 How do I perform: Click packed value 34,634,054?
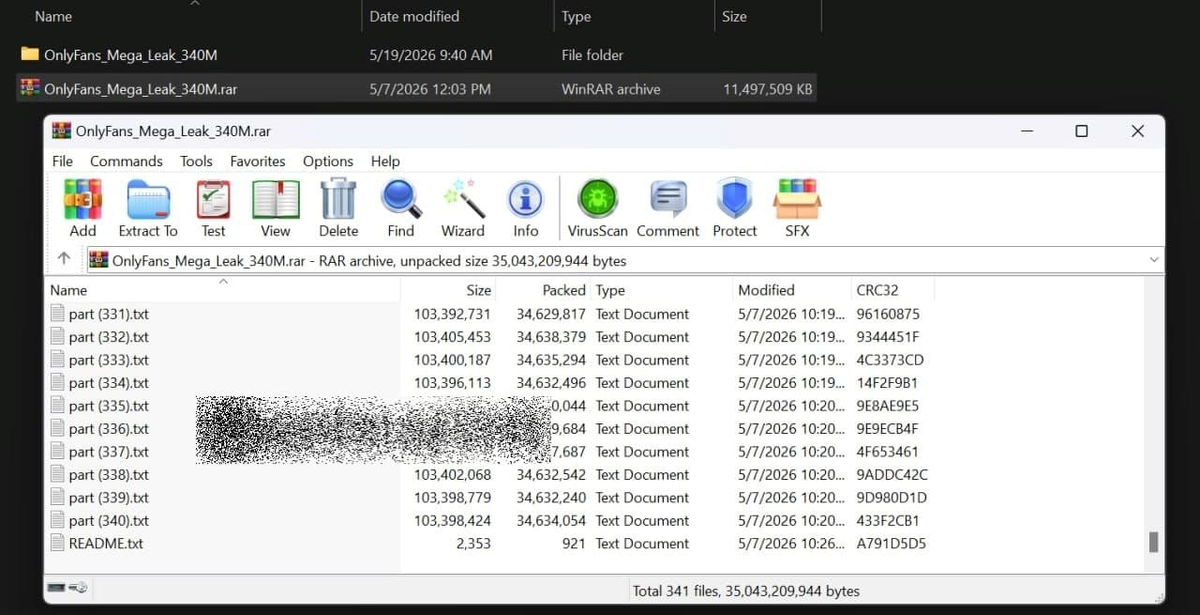coord(551,521)
